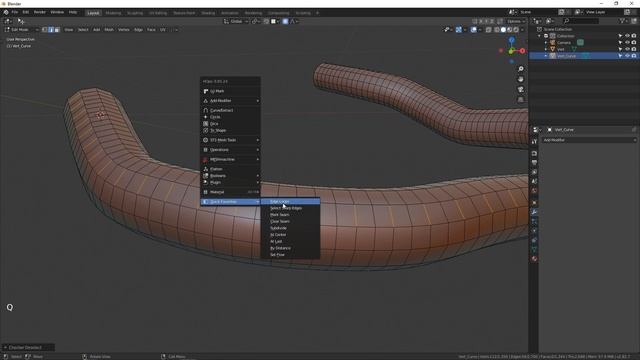Expand Operations submenu in popup menu
Image resolution: width=640 pixels, height=360 pixels.
[x=231, y=150]
